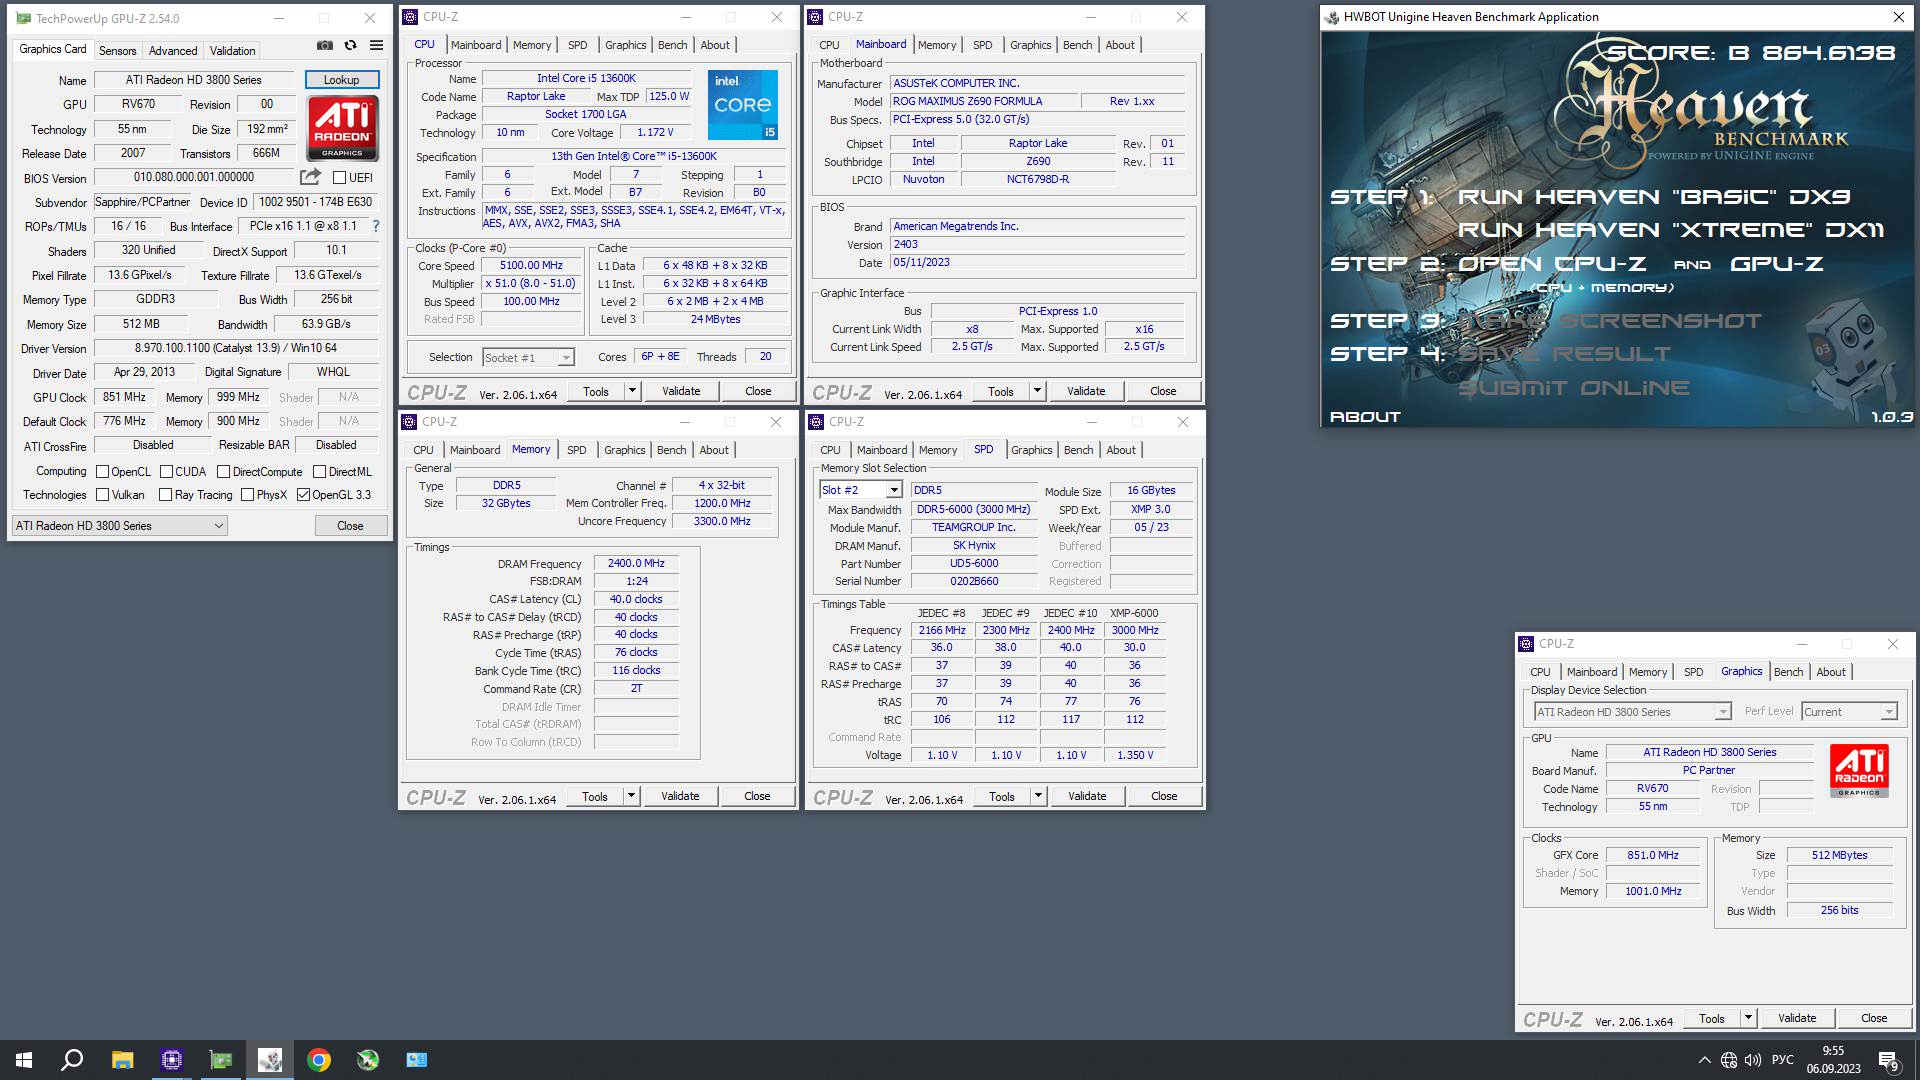The height and width of the screenshot is (1080, 1920).
Task: Toggle the PhysX checkbox
Action: click(x=247, y=495)
